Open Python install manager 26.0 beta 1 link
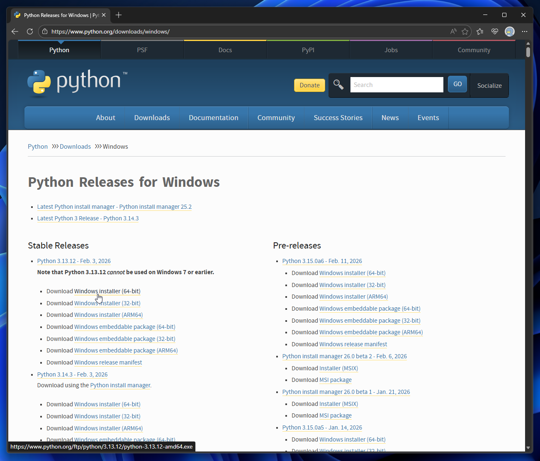 point(346,392)
